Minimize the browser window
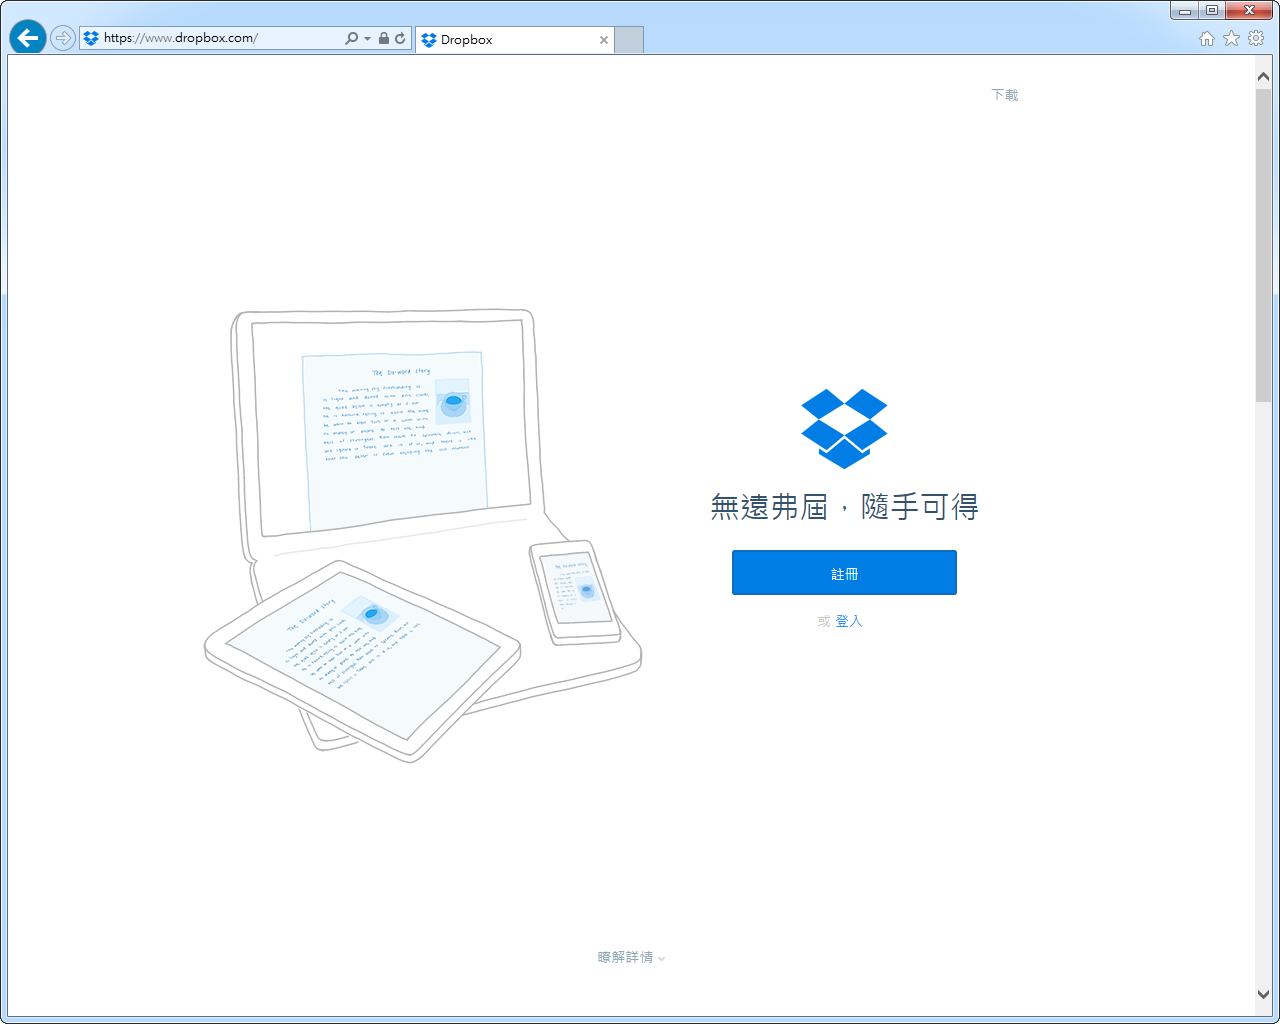 pos(1185,11)
